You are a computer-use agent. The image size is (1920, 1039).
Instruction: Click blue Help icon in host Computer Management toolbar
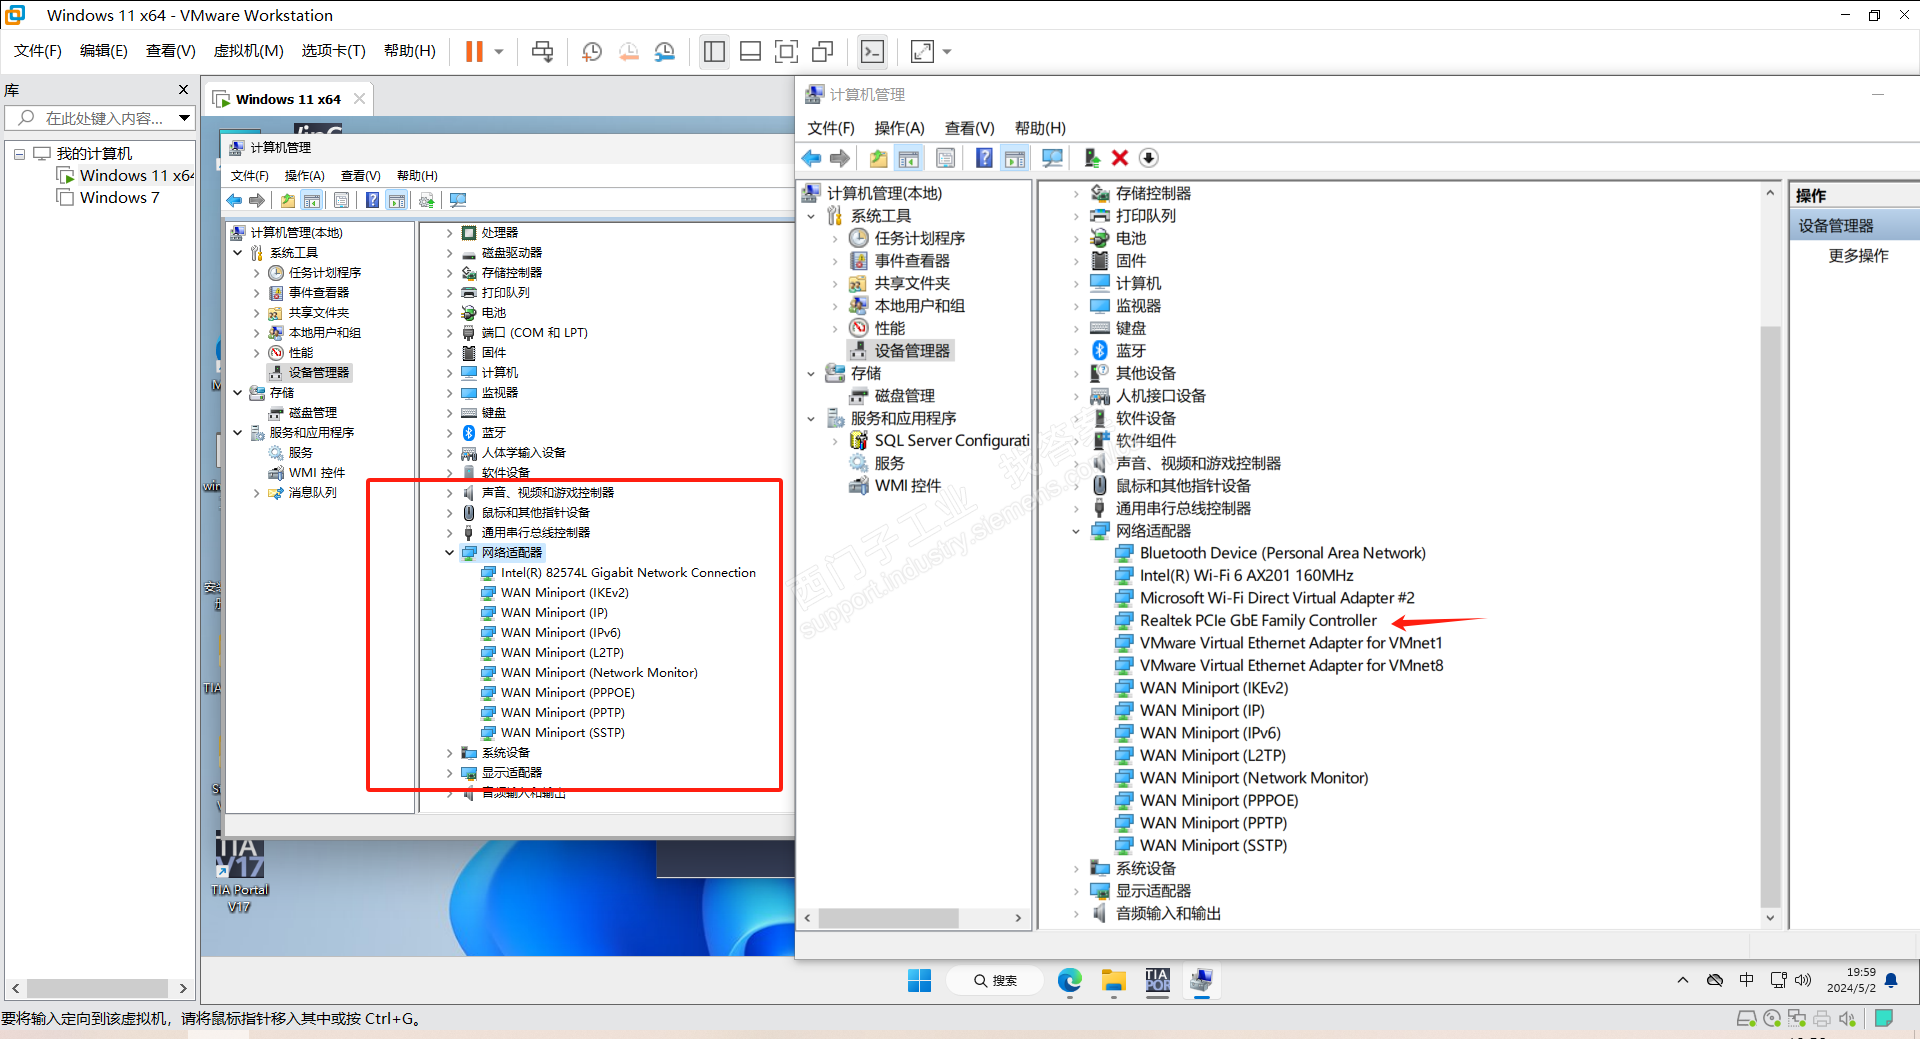coord(984,158)
